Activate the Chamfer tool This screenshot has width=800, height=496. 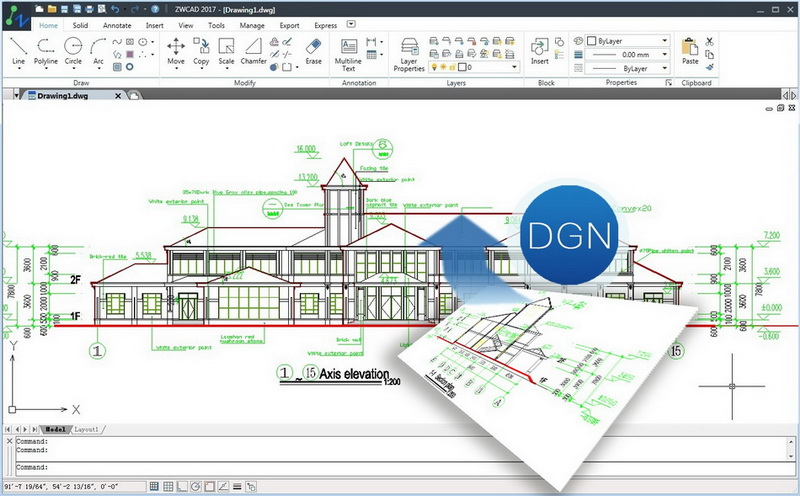point(254,50)
